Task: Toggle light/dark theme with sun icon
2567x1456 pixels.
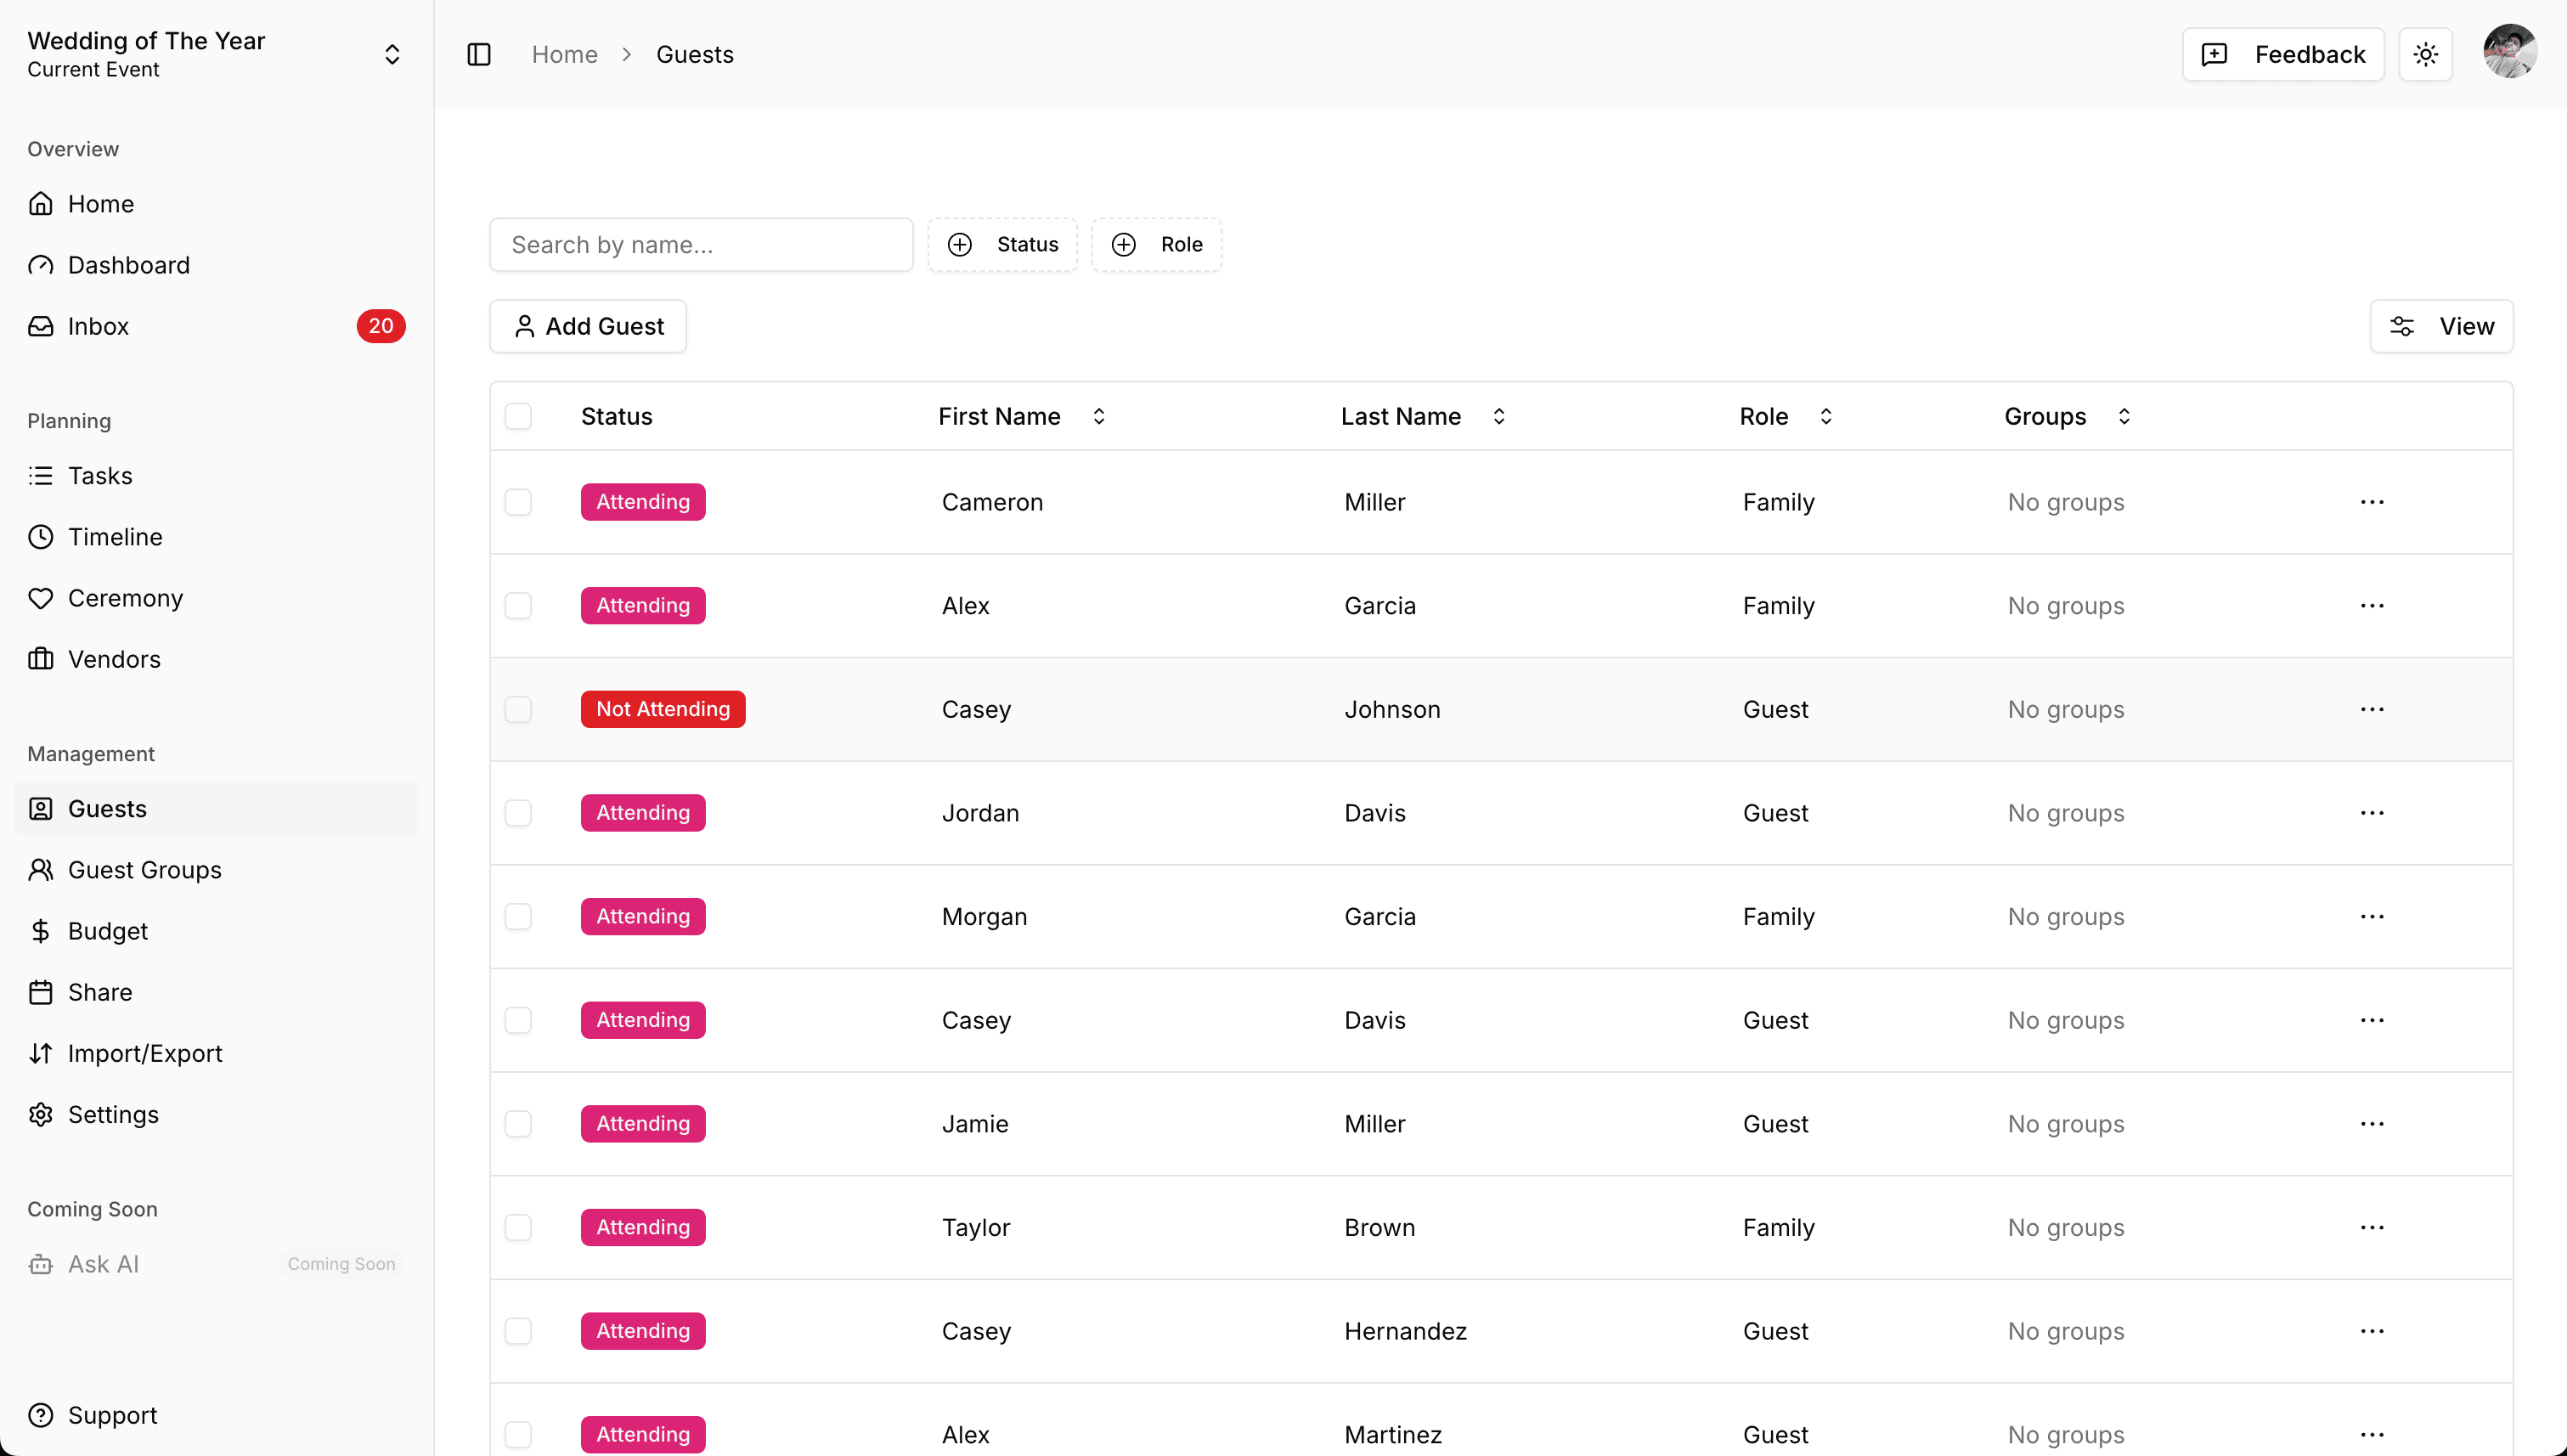Action: point(2425,54)
